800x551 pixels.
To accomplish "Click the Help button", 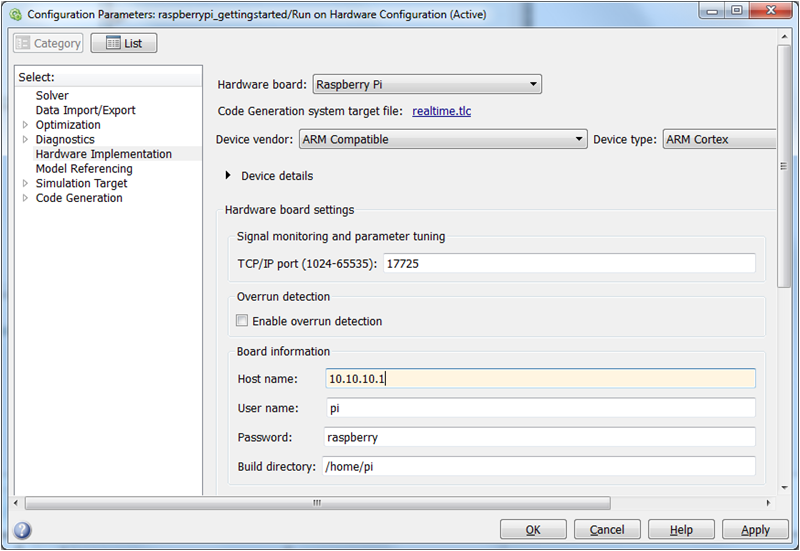I will 681,530.
